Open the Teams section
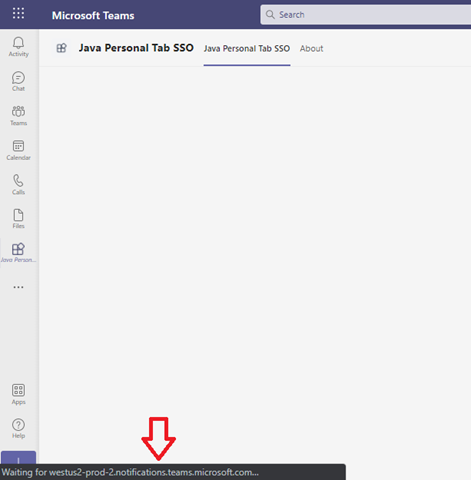The width and height of the screenshot is (471, 480). coord(18,116)
